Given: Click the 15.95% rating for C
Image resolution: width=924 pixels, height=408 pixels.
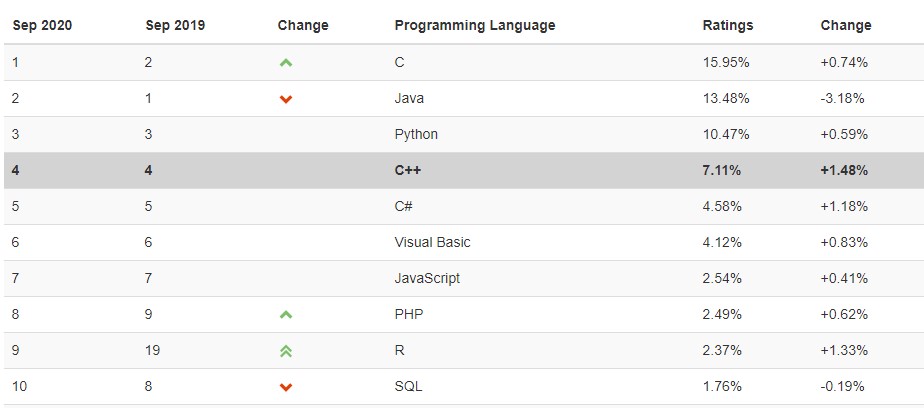Looking at the screenshot, I should (x=726, y=62).
